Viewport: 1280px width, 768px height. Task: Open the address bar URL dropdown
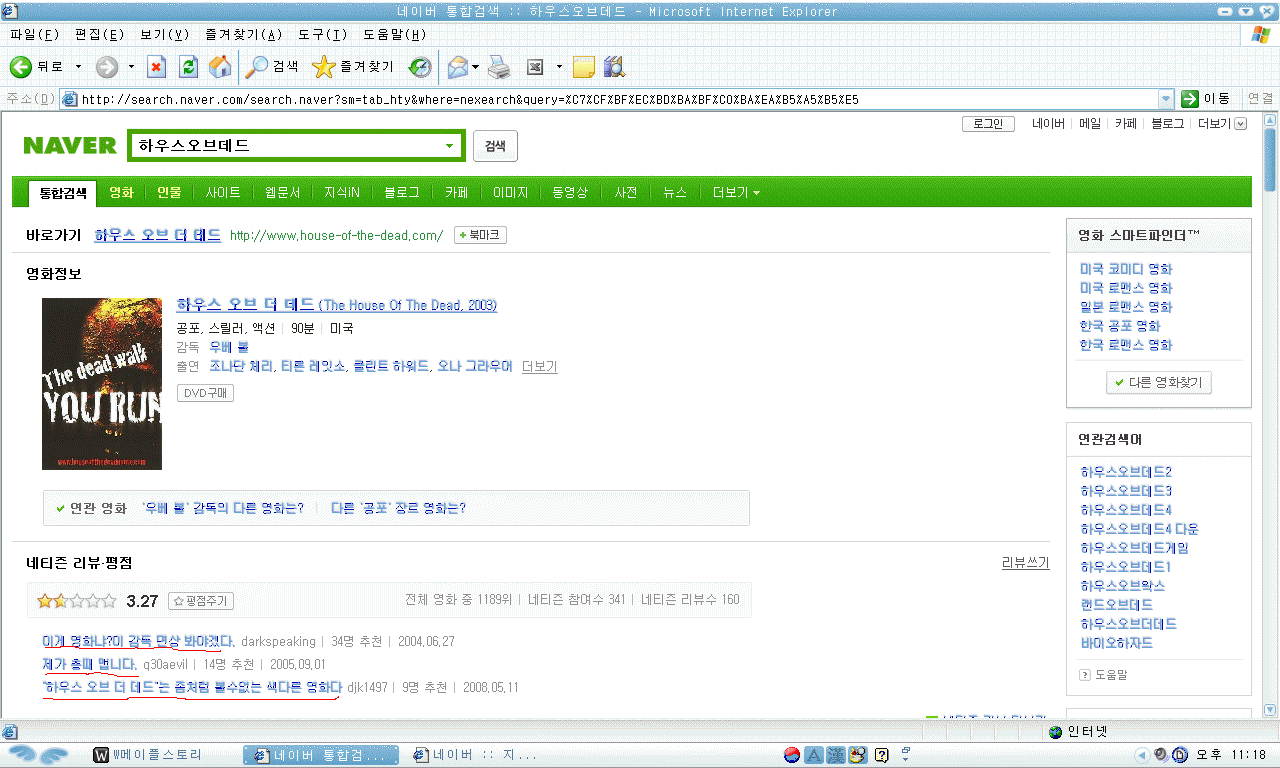pos(1165,99)
